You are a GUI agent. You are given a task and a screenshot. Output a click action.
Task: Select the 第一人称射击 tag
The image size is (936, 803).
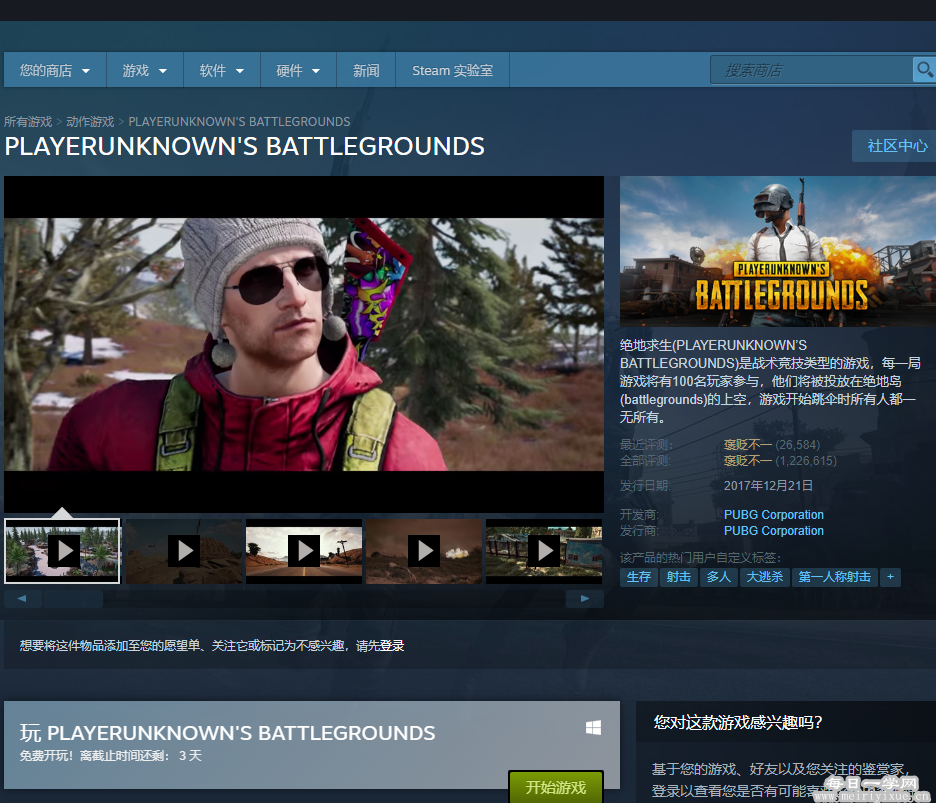pos(835,577)
